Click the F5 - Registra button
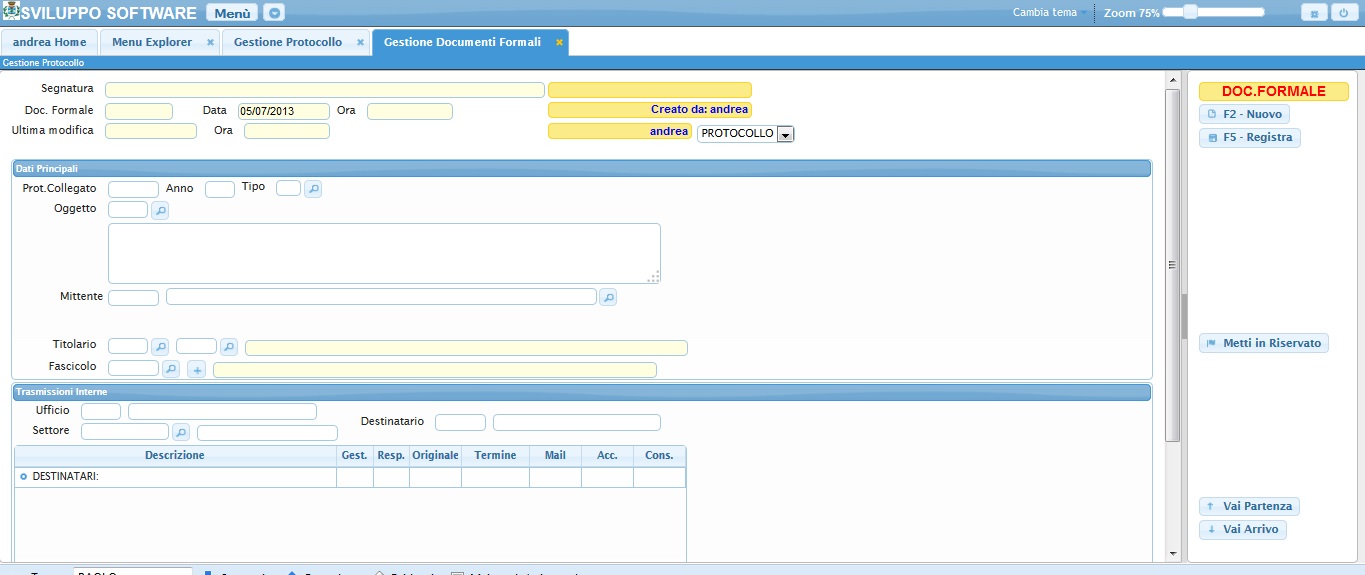The width and height of the screenshot is (1365, 575). point(1249,138)
